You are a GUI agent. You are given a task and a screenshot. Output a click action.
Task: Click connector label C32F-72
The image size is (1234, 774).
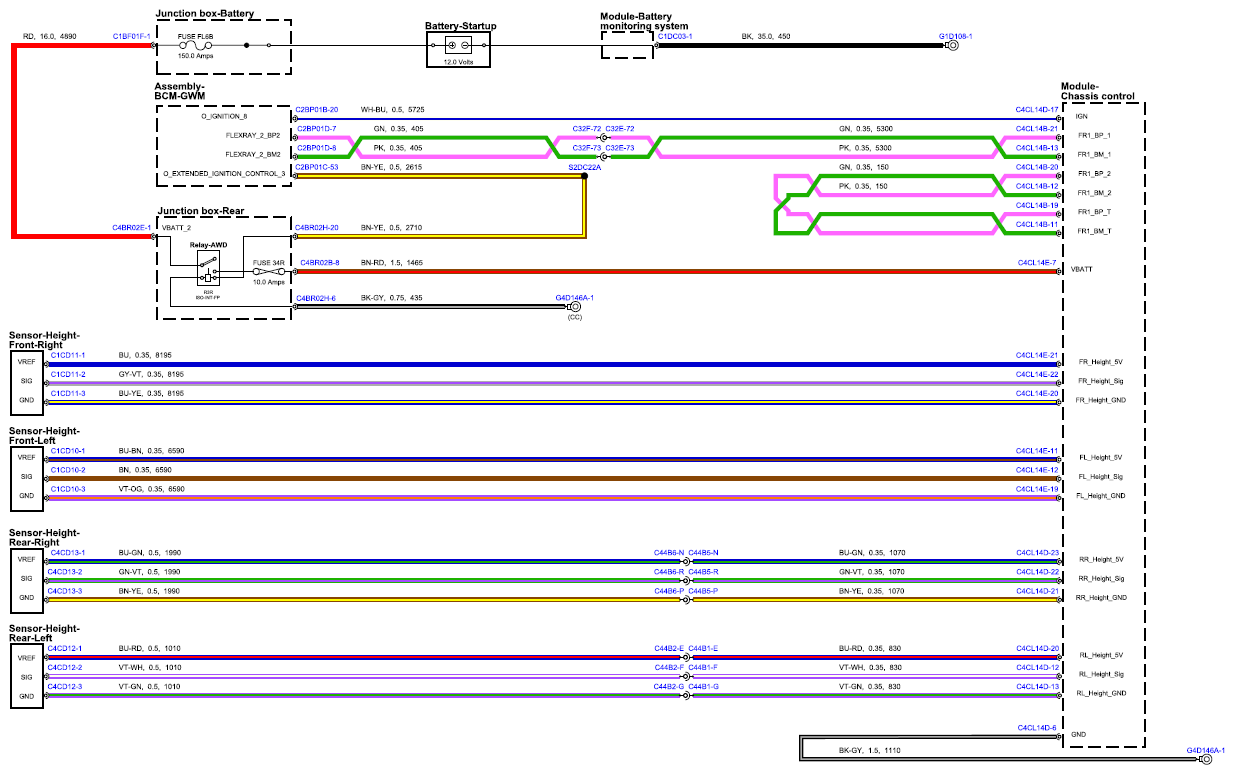pos(587,129)
